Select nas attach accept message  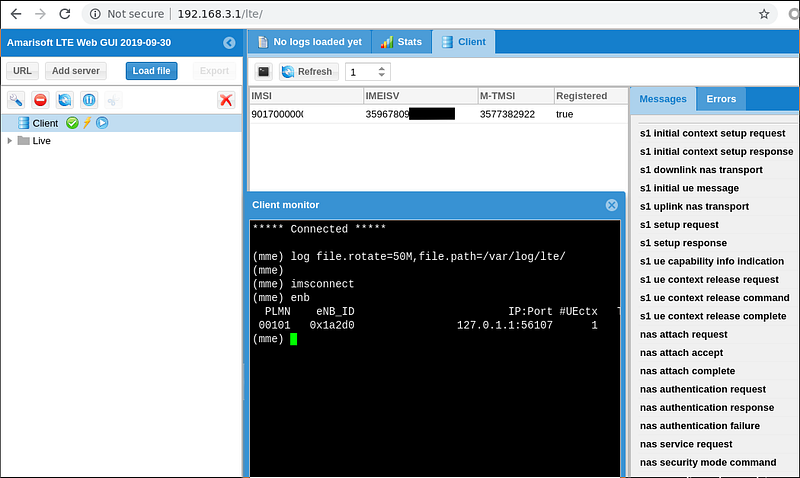click(x=681, y=353)
